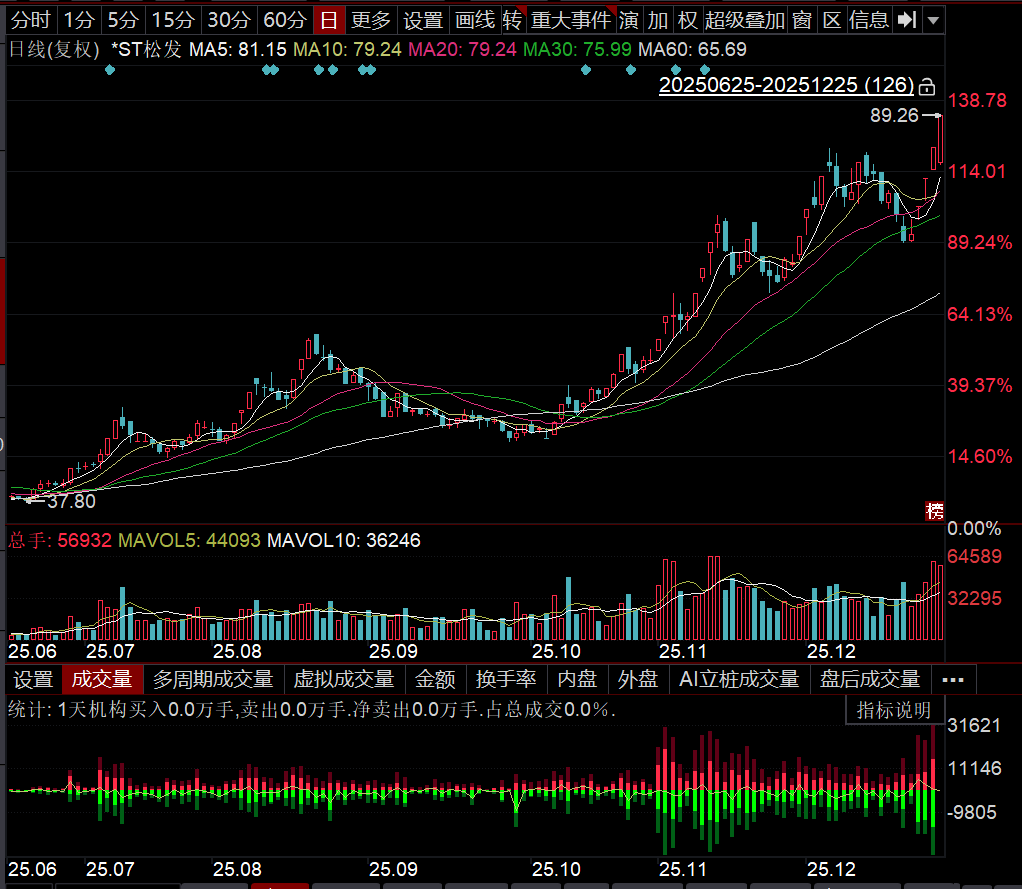1022x889 pixels.
Task: Click the 加 add overlay button
Action: pyautogui.click(x=658, y=20)
